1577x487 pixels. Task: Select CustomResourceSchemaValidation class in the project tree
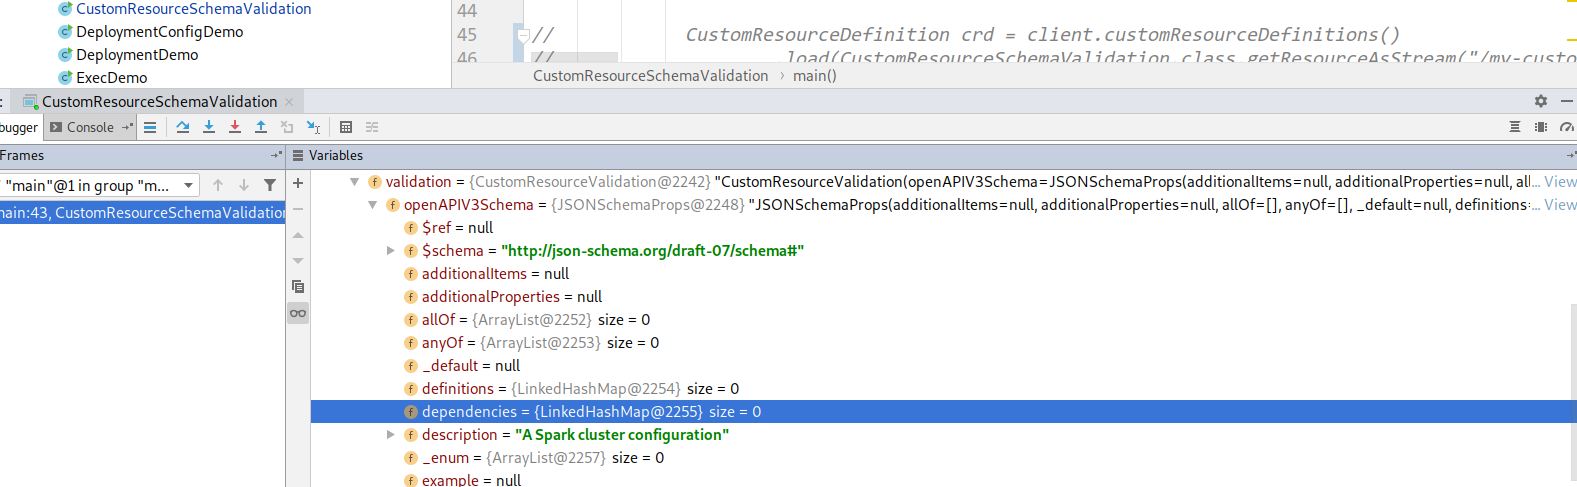click(193, 9)
